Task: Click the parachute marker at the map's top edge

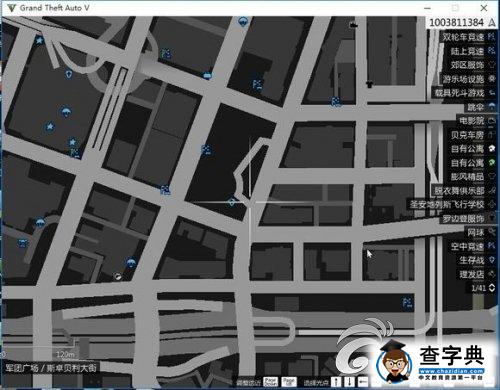Action: (x=243, y=22)
